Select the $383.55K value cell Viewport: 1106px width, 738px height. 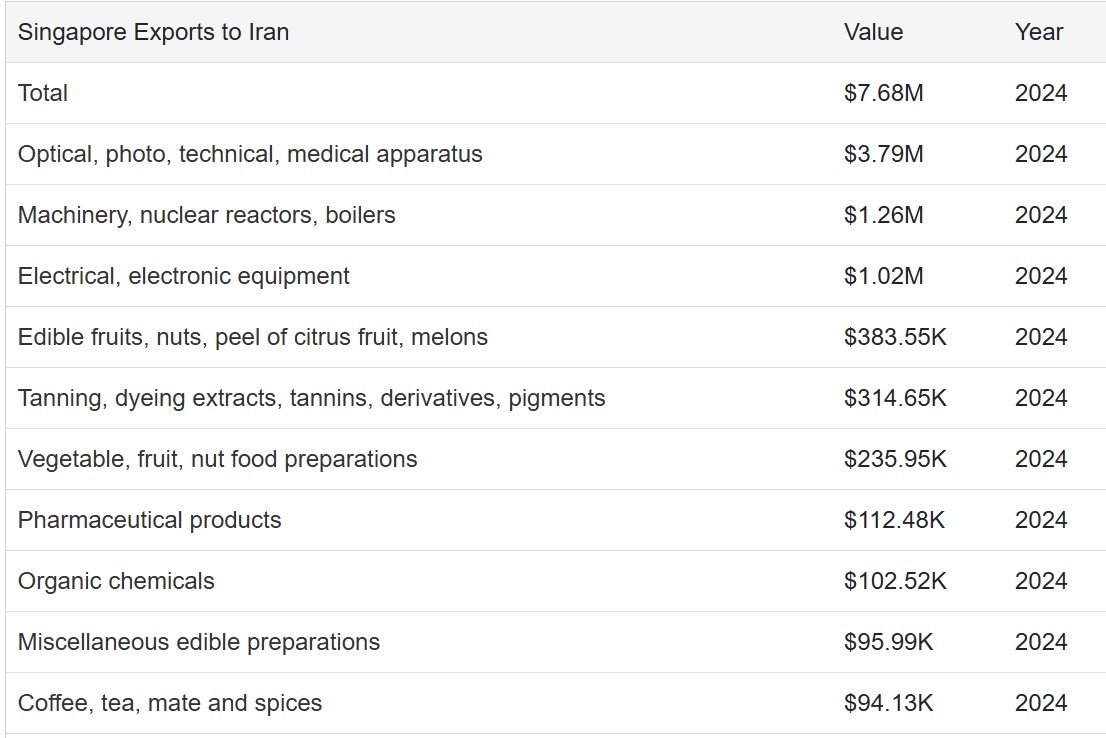coord(894,337)
